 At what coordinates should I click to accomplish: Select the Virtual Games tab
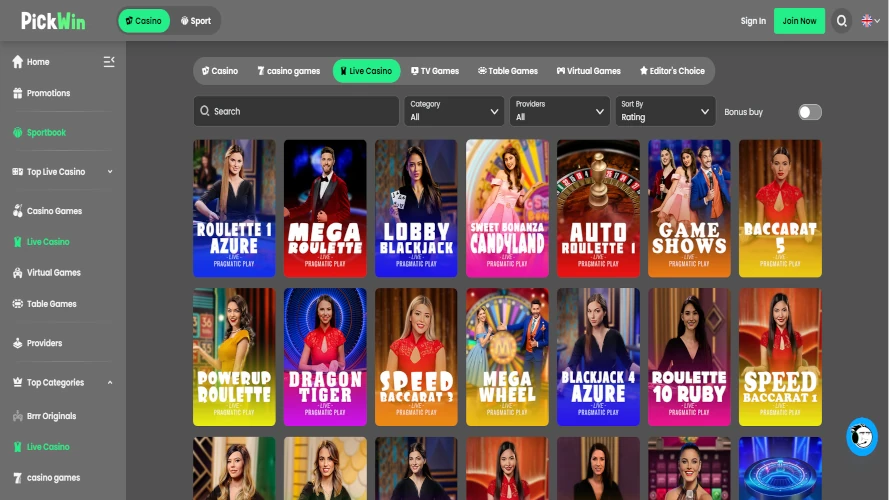click(x=589, y=71)
